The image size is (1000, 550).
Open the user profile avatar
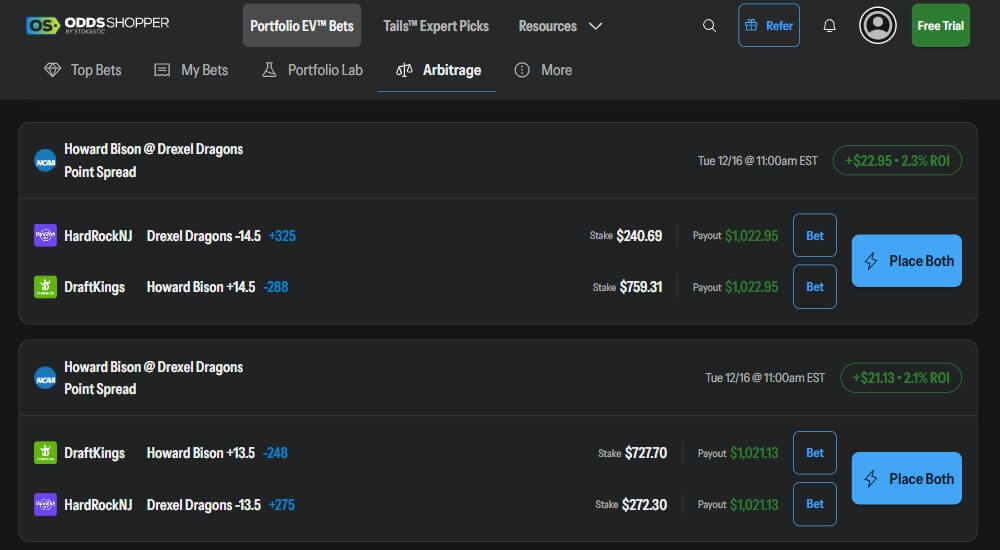[x=878, y=26]
